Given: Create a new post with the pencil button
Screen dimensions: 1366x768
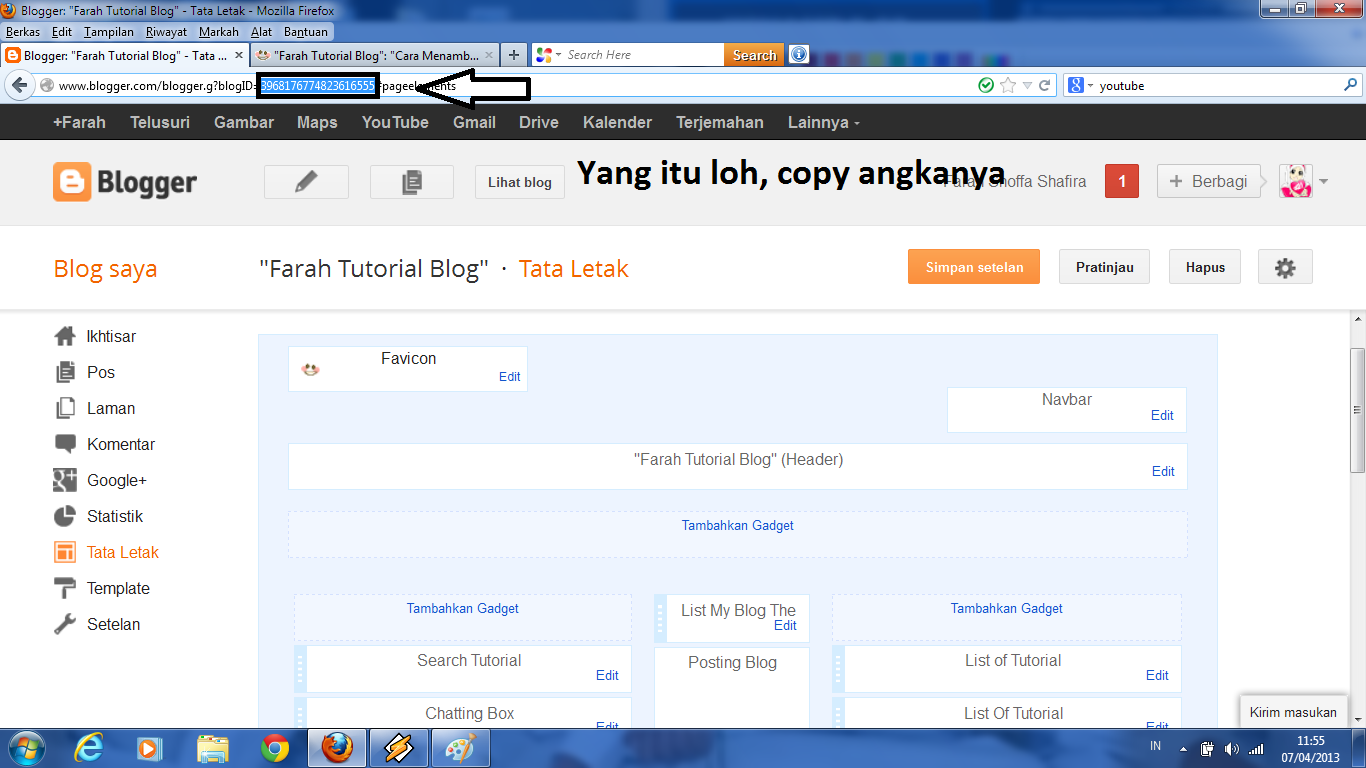Looking at the screenshot, I should [x=306, y=182].
